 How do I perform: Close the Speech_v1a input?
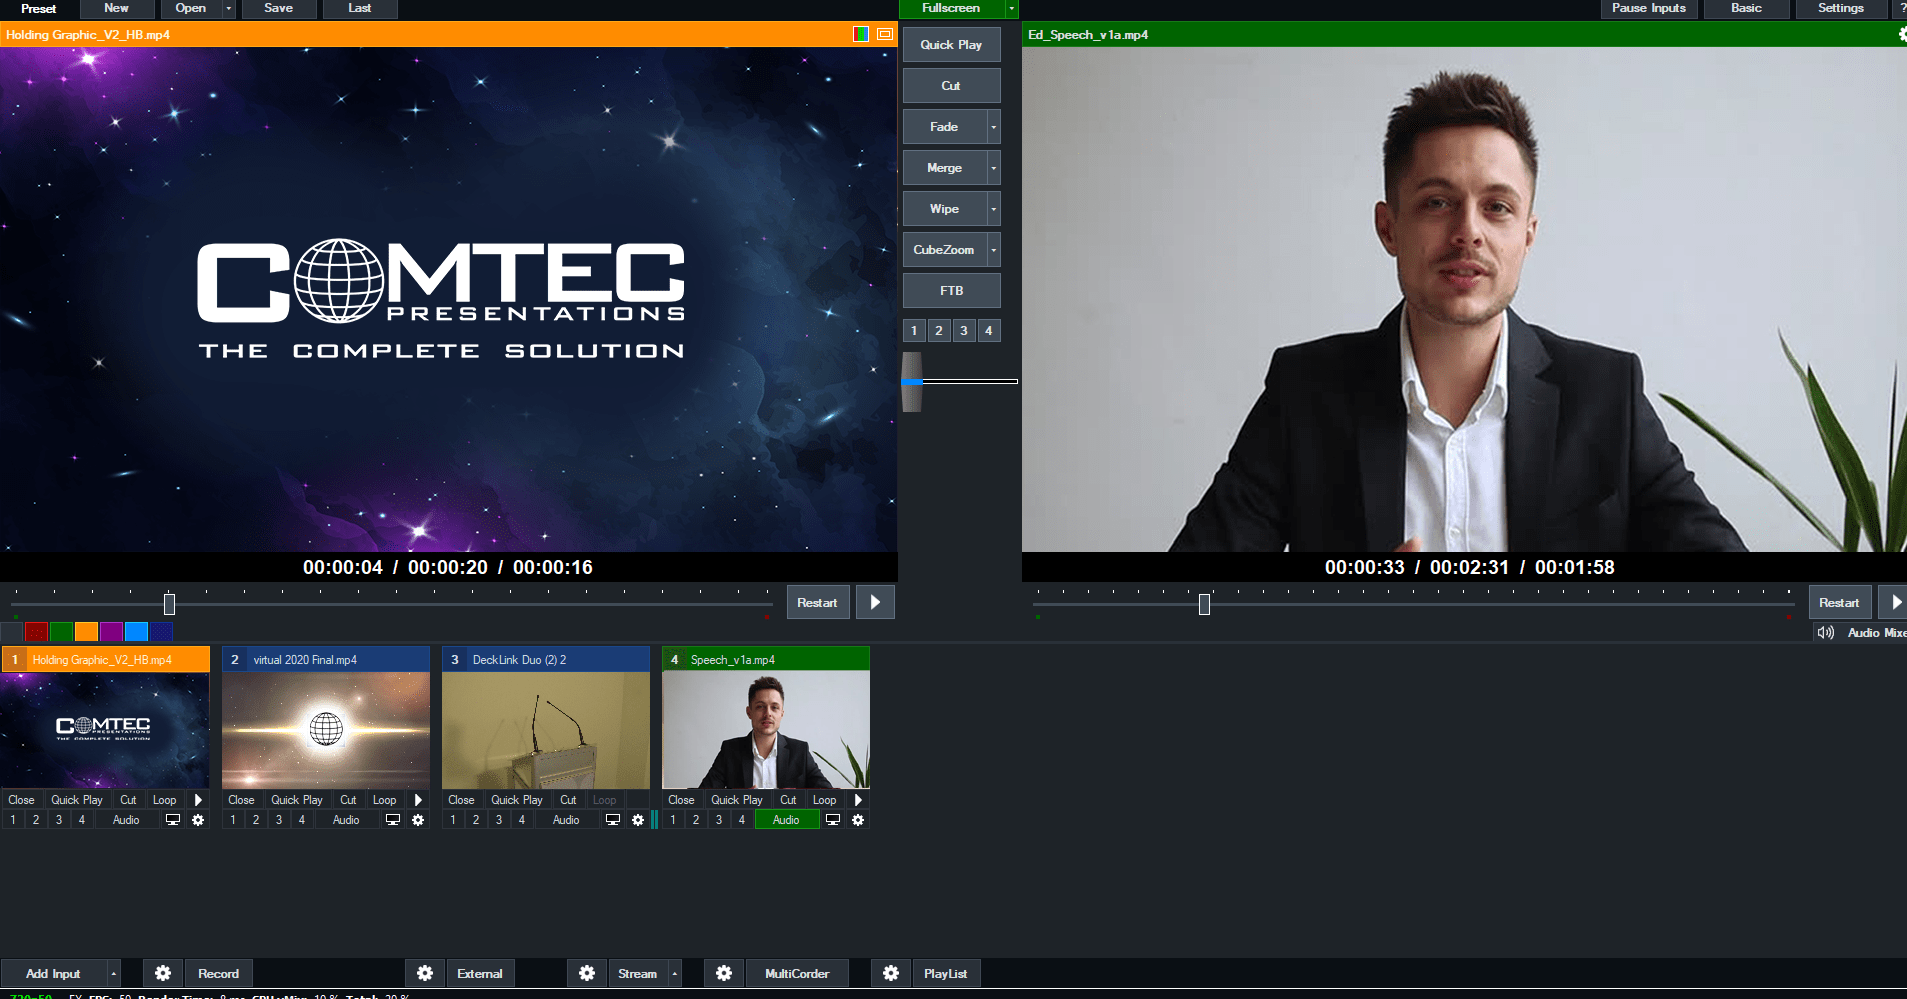[681, 800]
